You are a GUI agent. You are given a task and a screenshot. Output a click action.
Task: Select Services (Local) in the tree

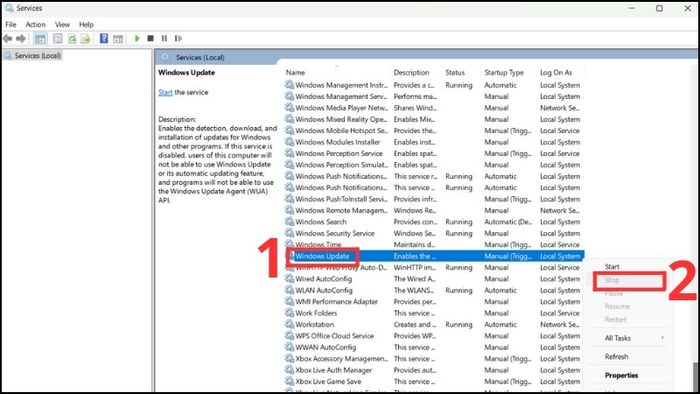[38, 56]
